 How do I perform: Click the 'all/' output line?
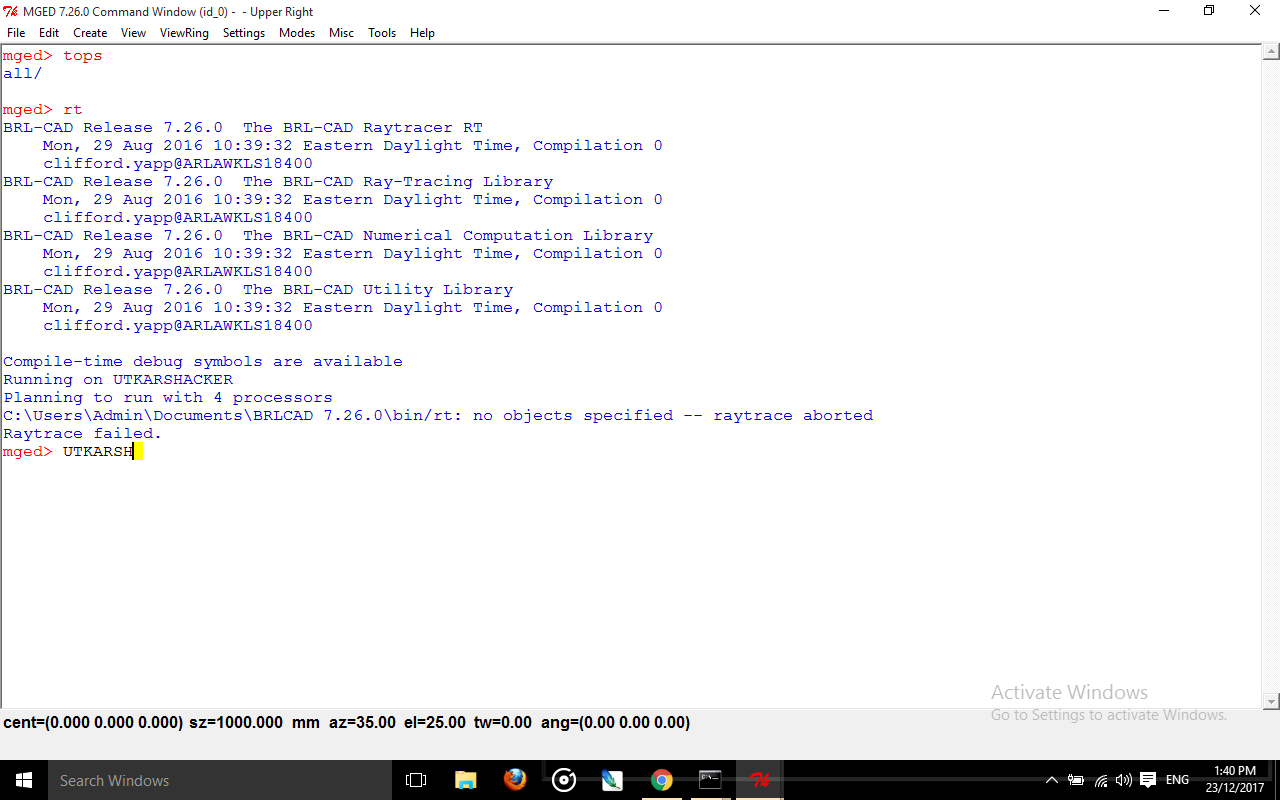[23, 74]
